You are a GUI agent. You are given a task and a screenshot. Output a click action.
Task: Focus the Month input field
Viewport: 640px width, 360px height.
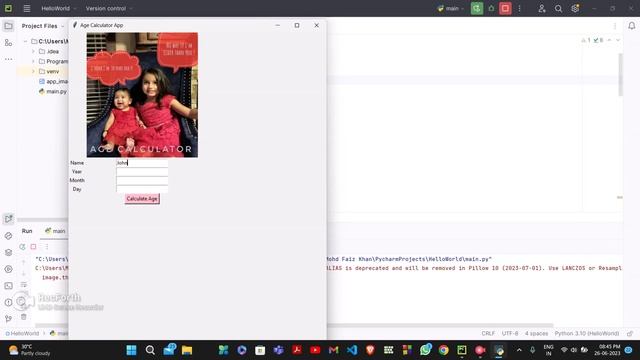point(142,180)
